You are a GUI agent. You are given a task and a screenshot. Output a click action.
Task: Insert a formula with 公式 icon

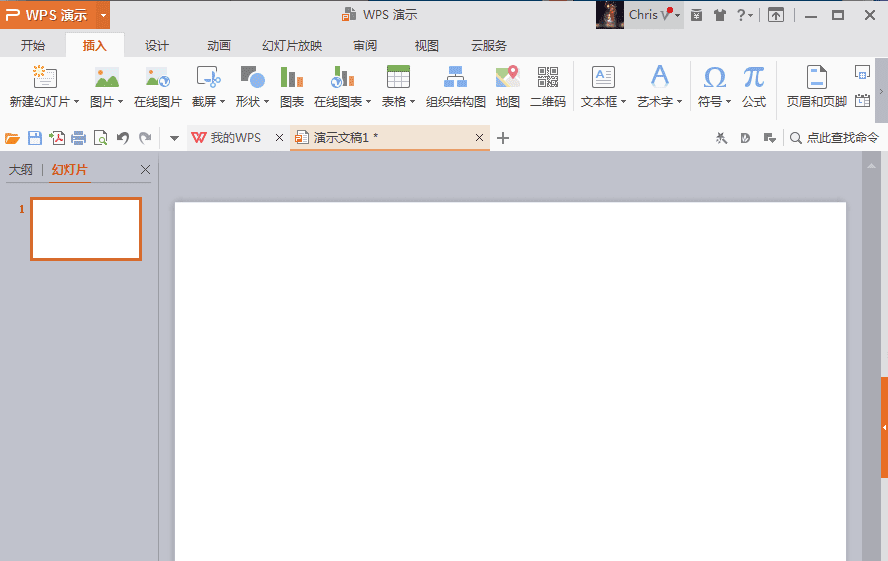click(754, 77)
